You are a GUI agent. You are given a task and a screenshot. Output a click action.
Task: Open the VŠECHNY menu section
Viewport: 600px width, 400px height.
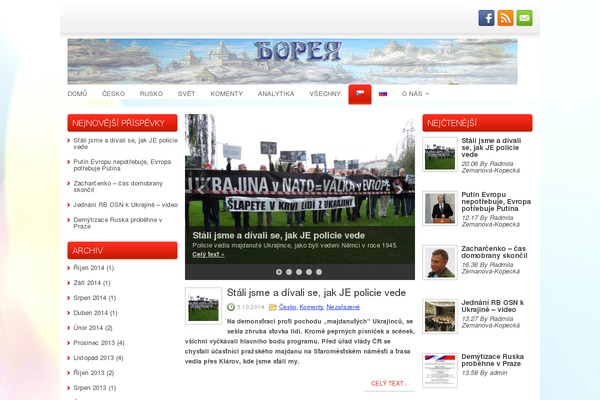click(325, 94)
